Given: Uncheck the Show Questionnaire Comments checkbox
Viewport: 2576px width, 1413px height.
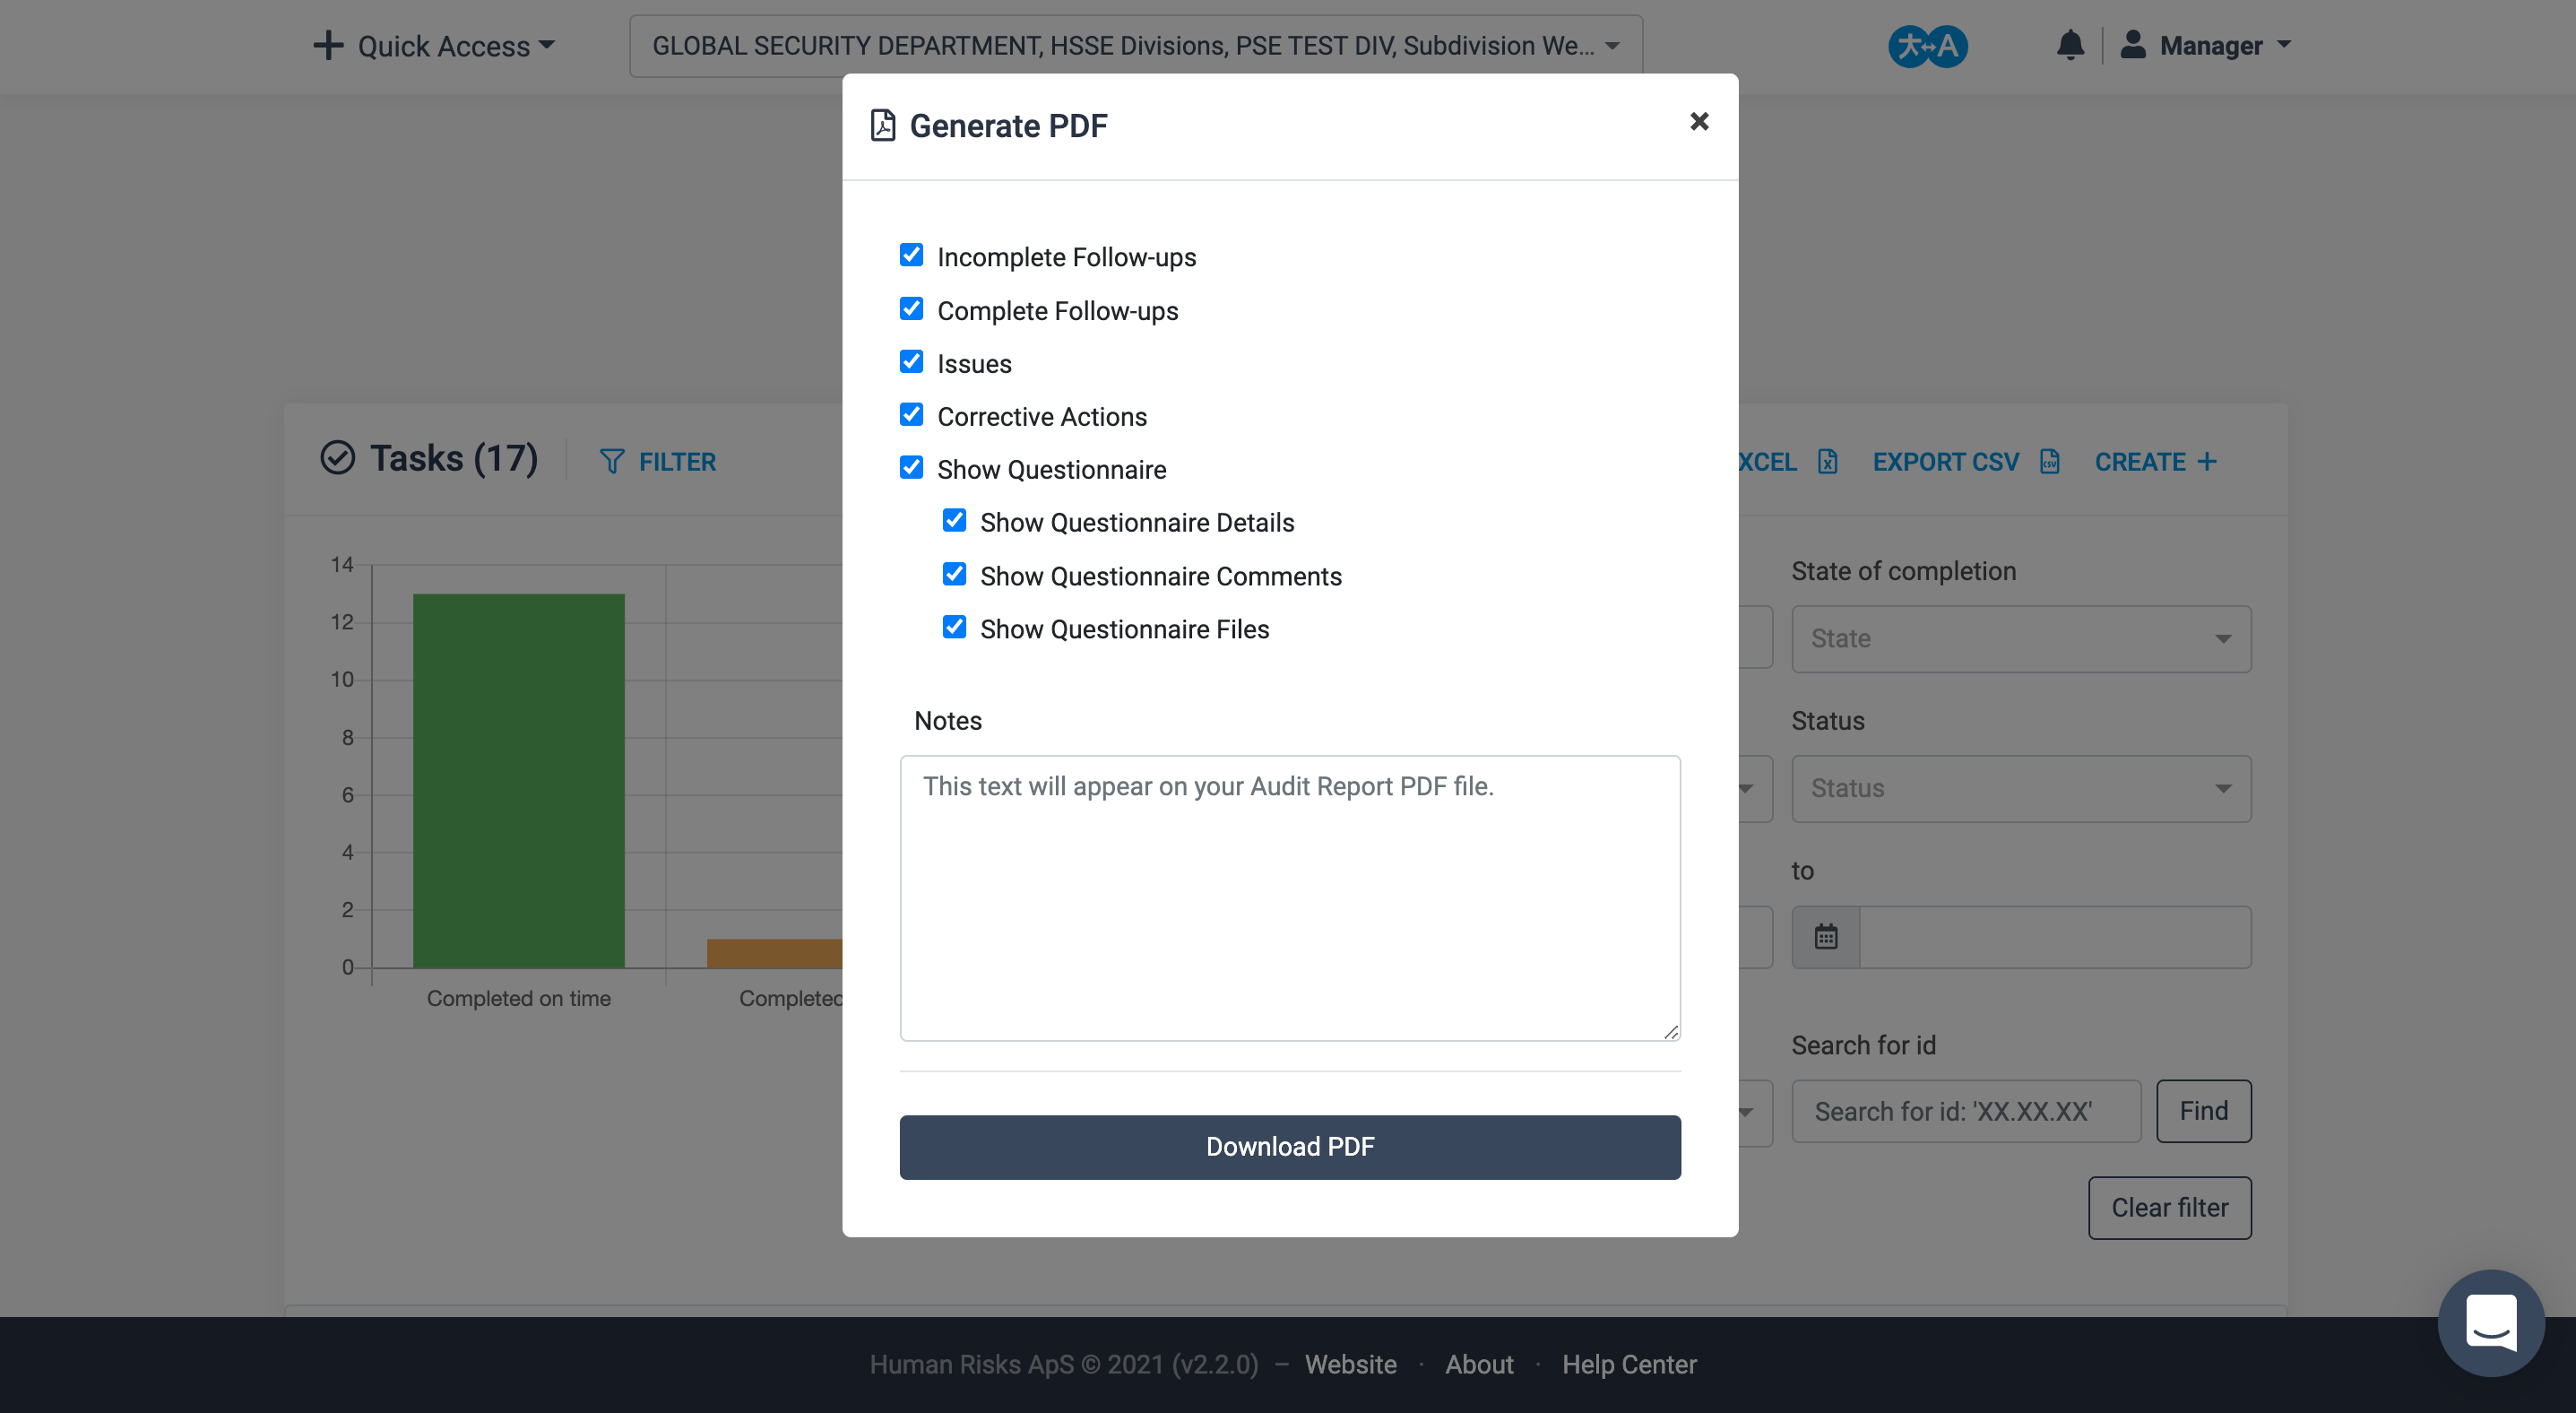Looking at the screenshot, I should pos(953,574).
